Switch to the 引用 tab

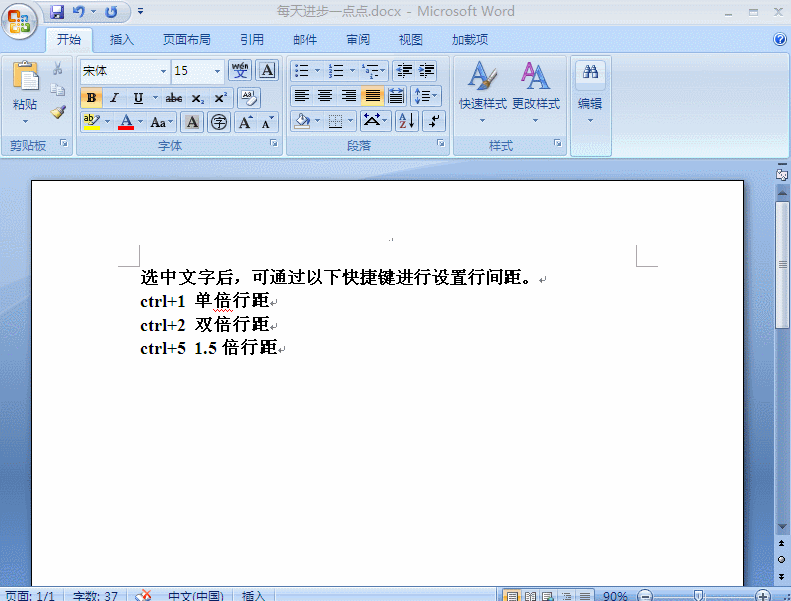(251, 39)
